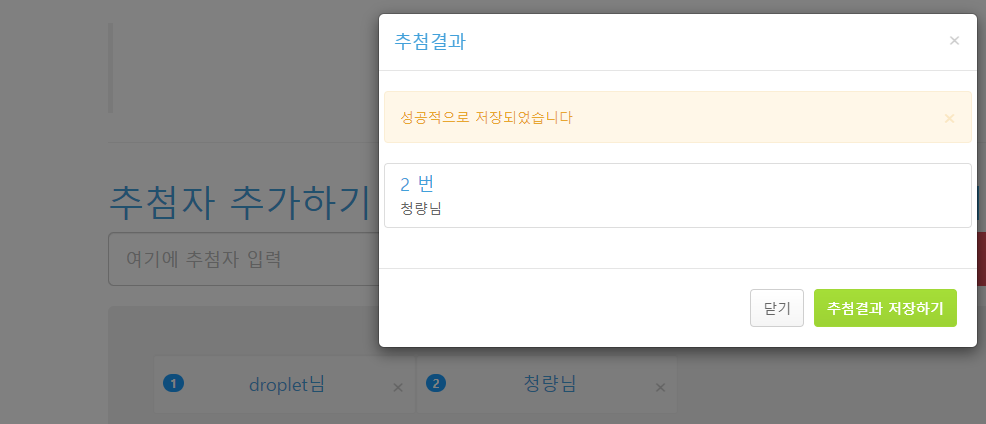Click 청량님 in the draw result card

tap(421, 209)
